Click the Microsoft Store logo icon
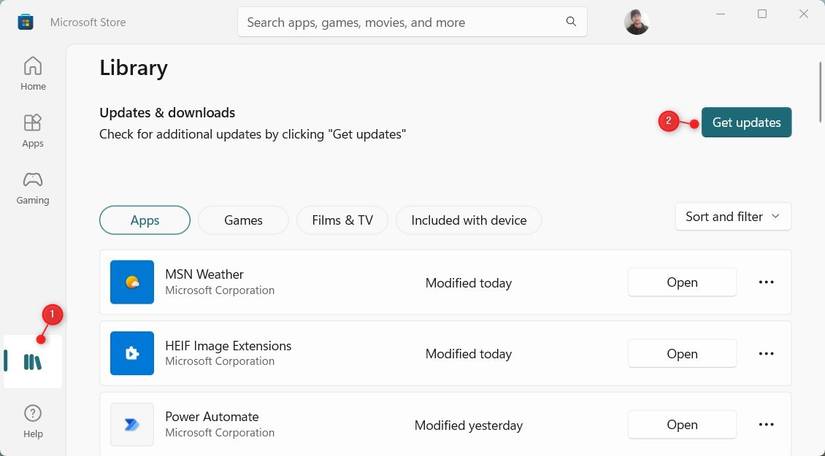Viewport: 825px width, 456px height. pyautogui.click(x=25, y=22)
